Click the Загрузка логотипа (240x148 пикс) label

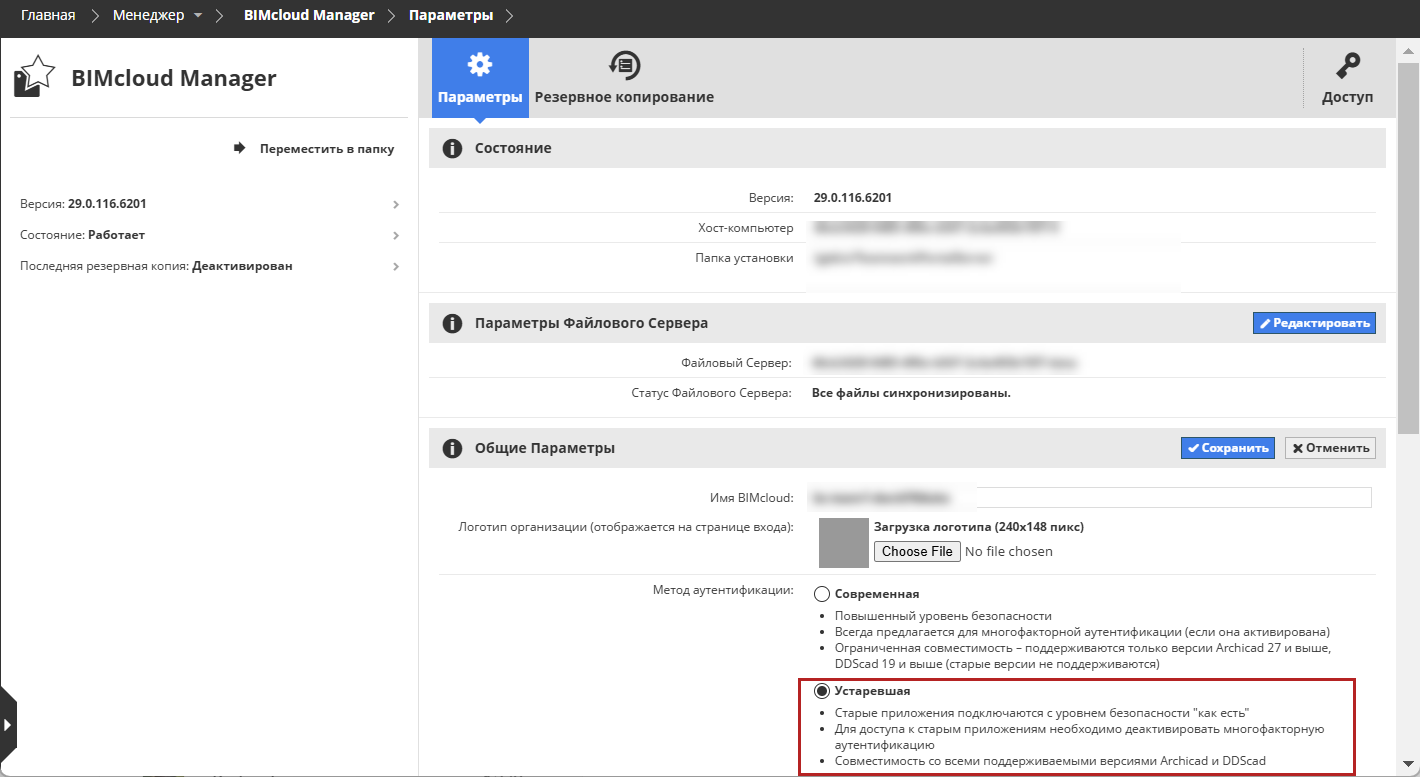coord(979,527)
